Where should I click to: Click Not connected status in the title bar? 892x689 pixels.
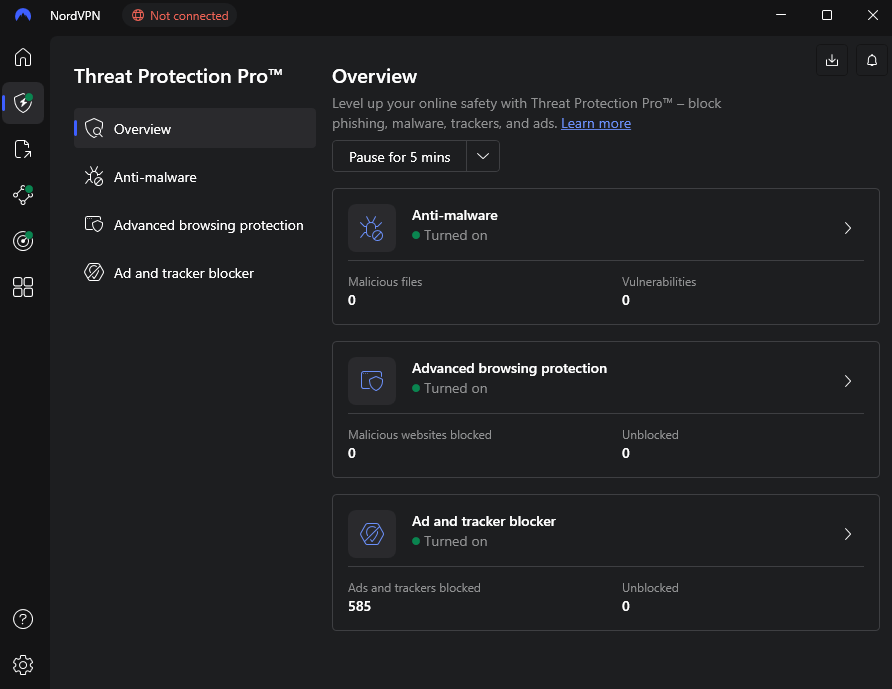click(x=179, y=15)
